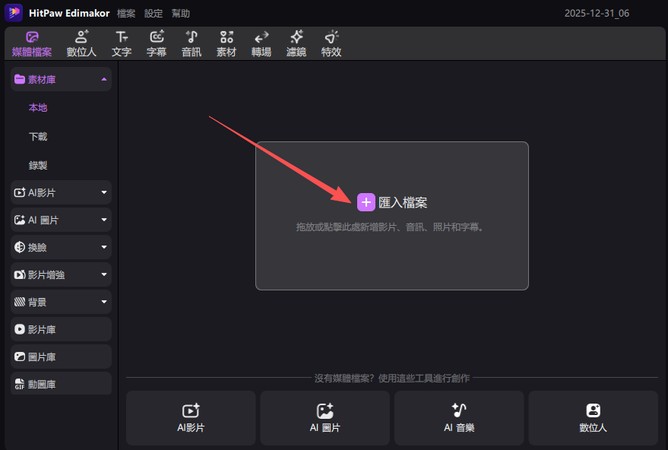Select 錄製 under 素材庫
The image size is (668, 450).
(x=38, y=165)
